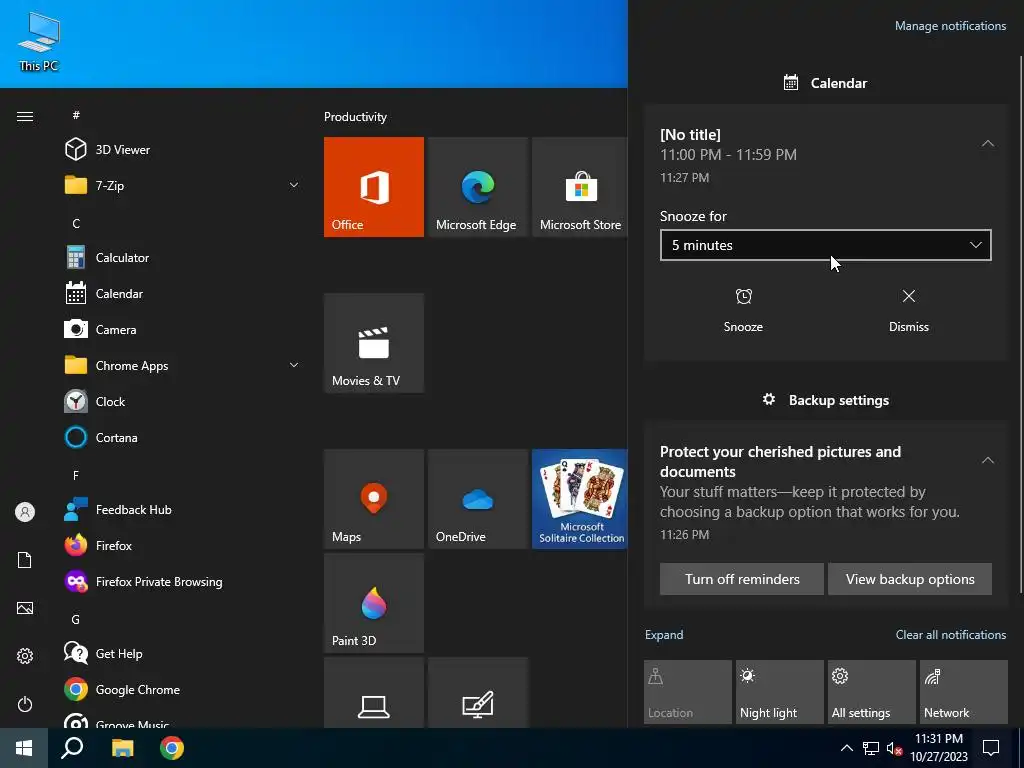Clear all notifications
This screenshot has width=1024, height=768.
(951, 635)
